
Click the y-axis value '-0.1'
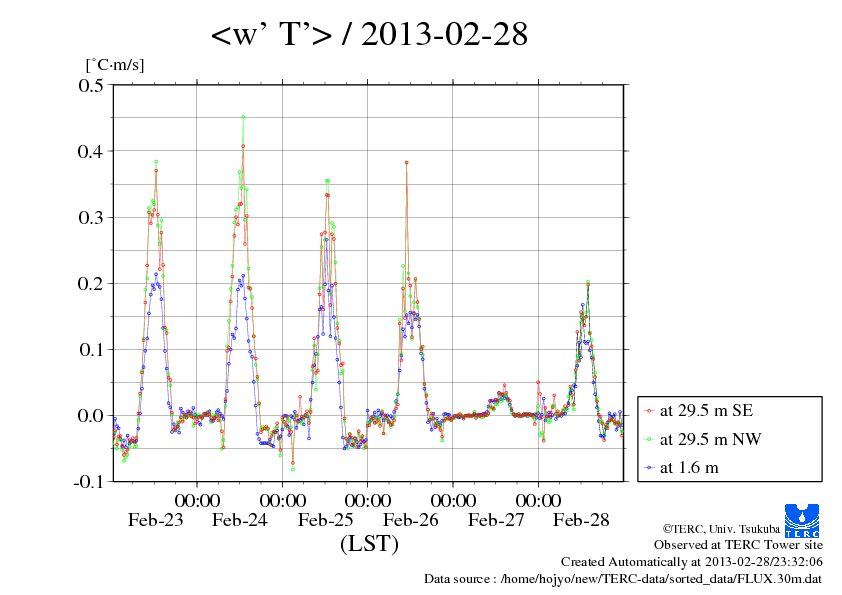coord(87,482)
